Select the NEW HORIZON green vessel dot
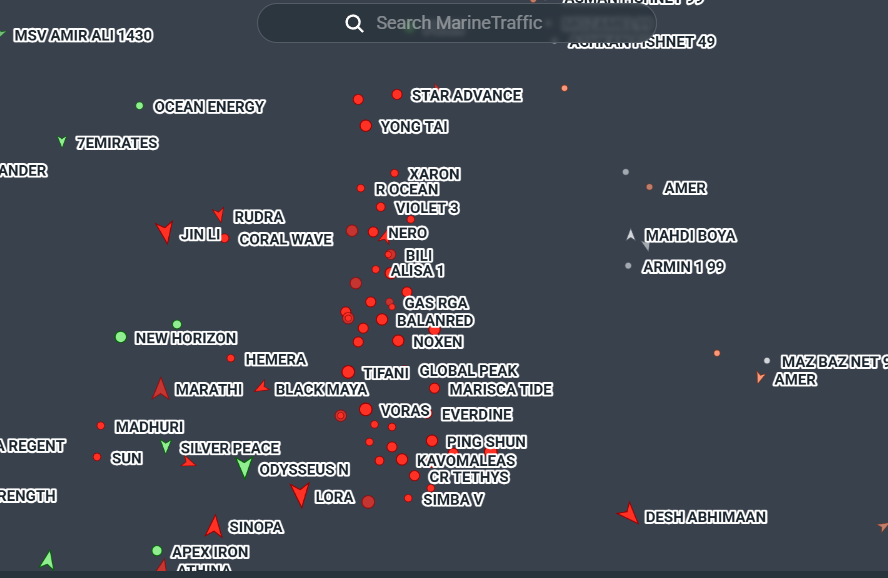 coord(121,337)
